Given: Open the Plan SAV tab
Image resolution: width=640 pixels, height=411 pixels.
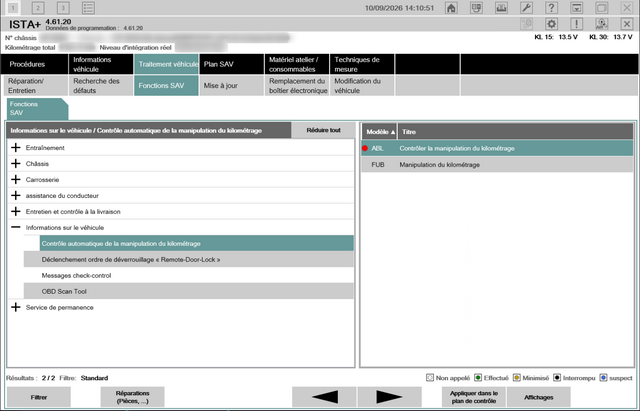Looking at the screenshot, I should (231, 64).
